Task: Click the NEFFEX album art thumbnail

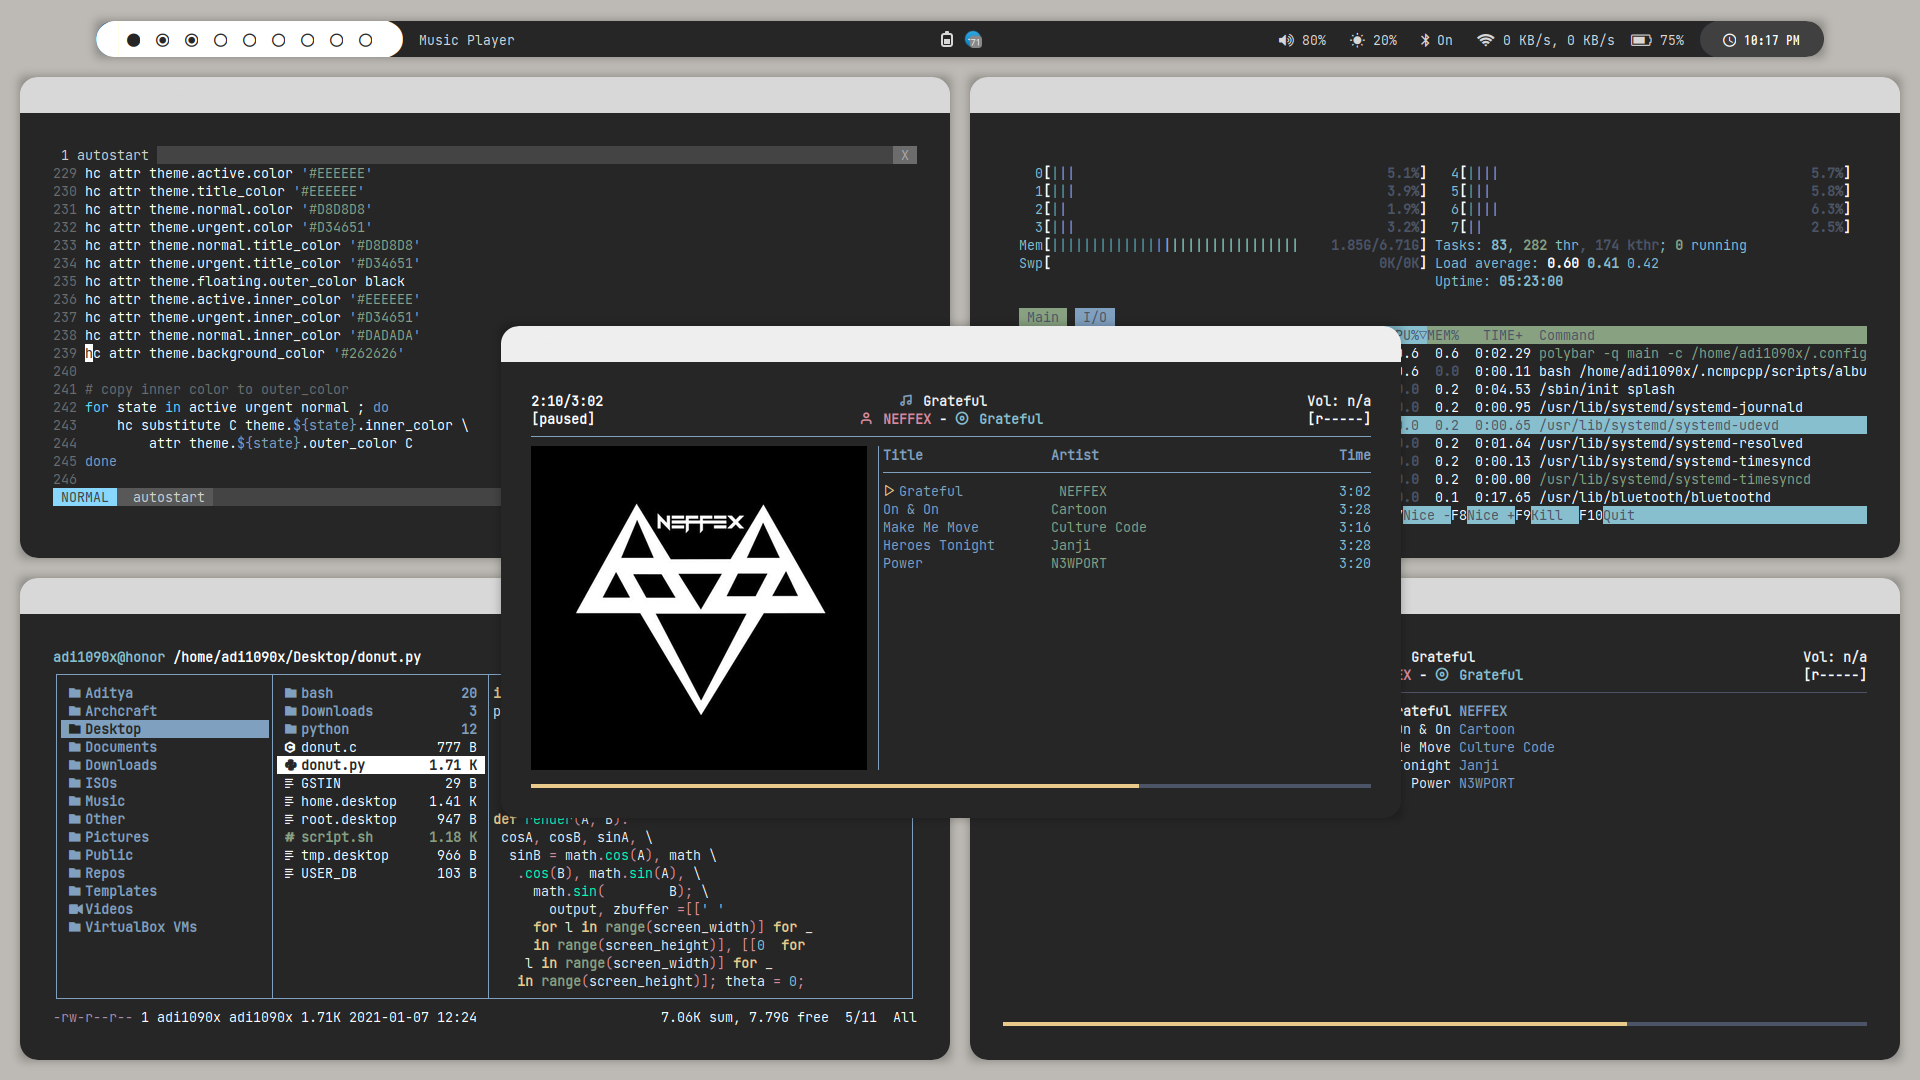Action: click(699, 608)
